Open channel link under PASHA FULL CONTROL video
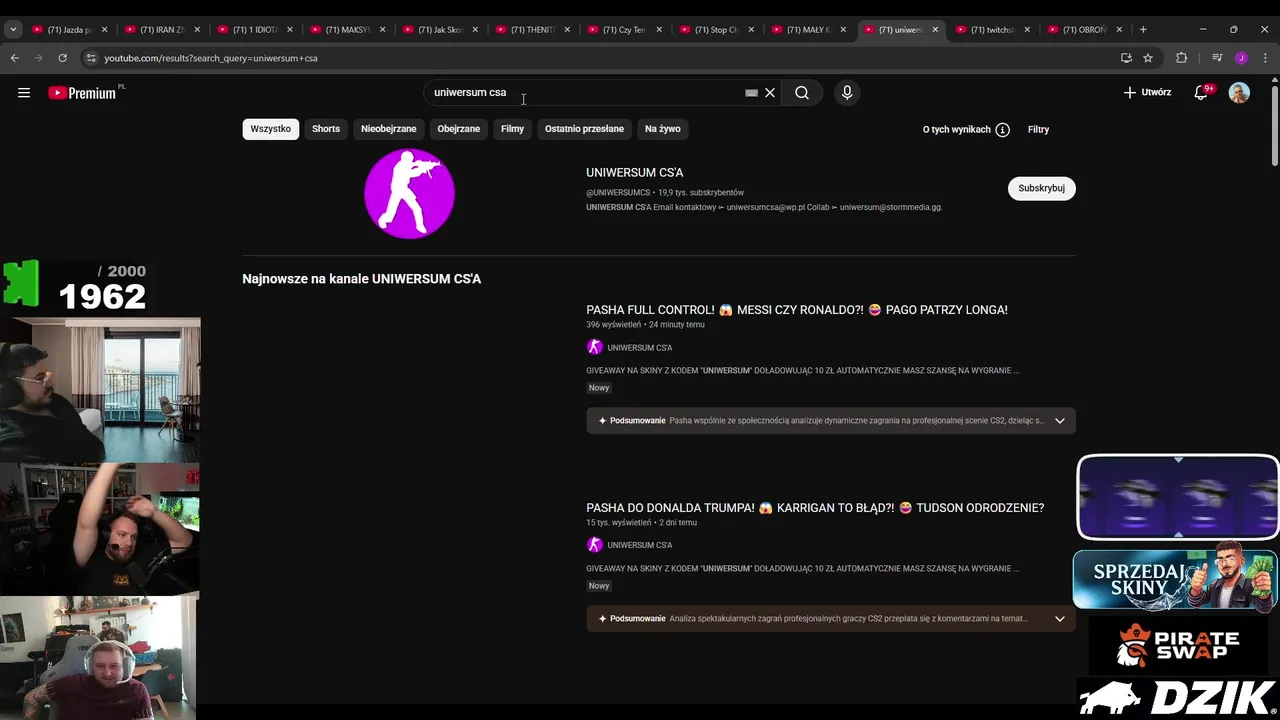 click(639, 348)
